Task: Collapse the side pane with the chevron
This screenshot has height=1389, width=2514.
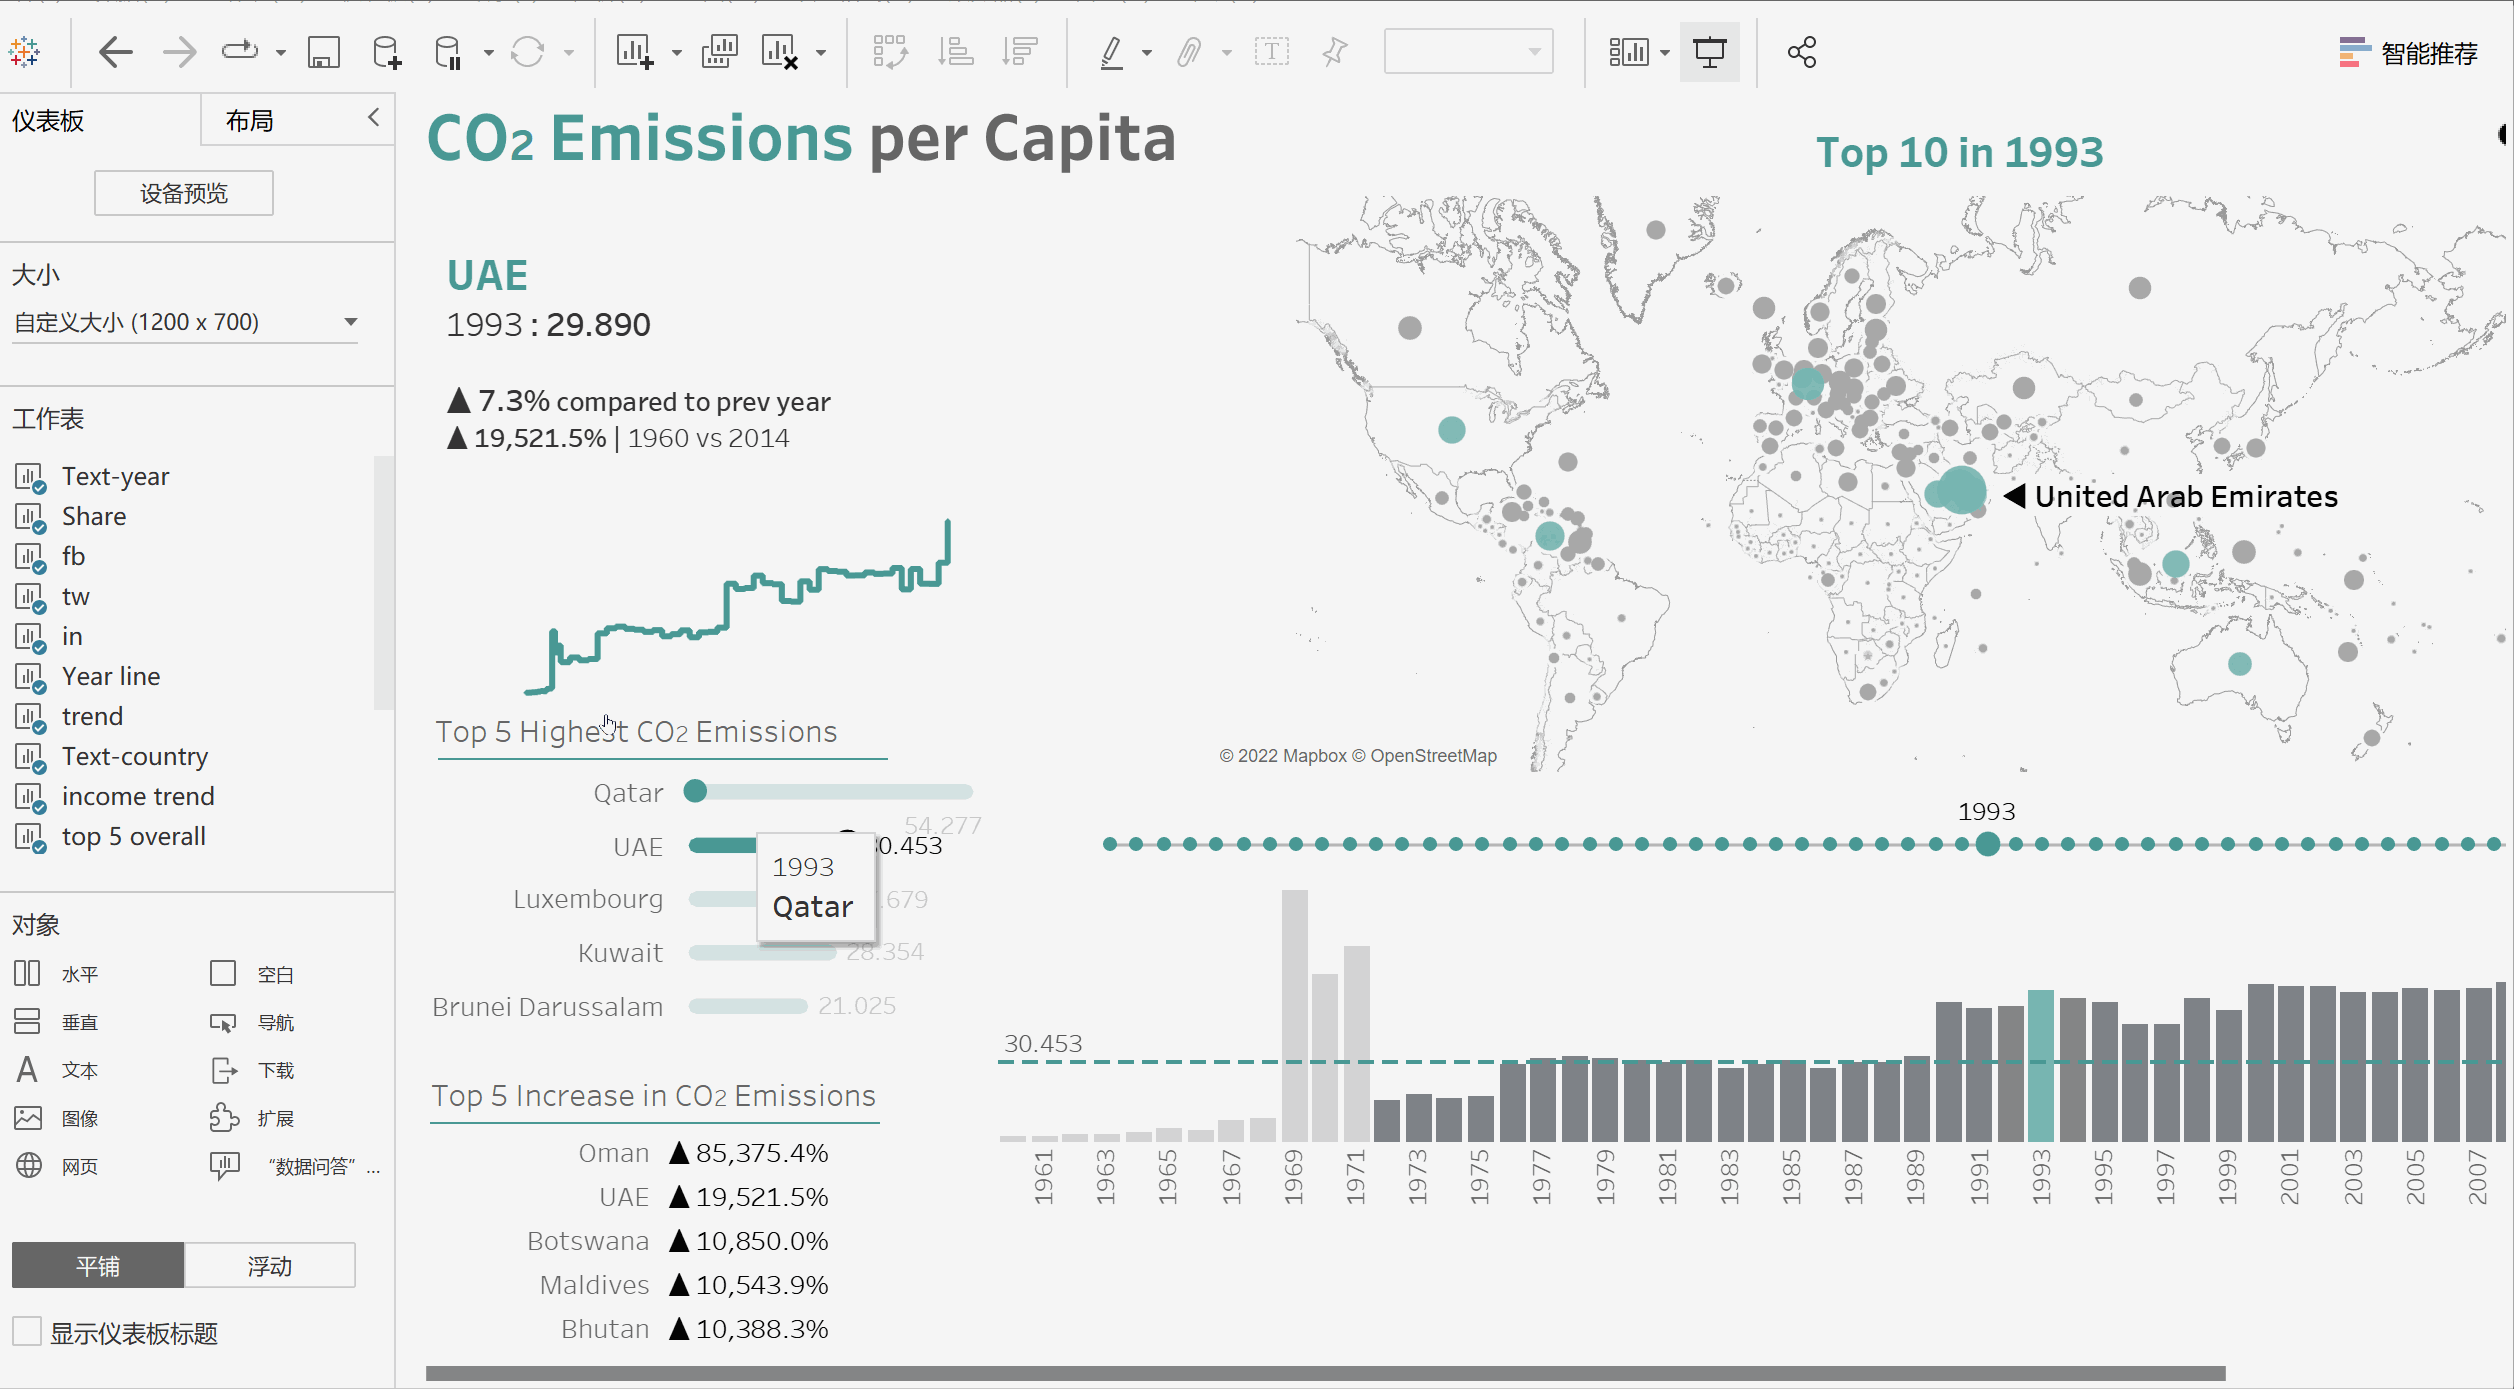Action: pyautogui.click(x=374, y=117)
